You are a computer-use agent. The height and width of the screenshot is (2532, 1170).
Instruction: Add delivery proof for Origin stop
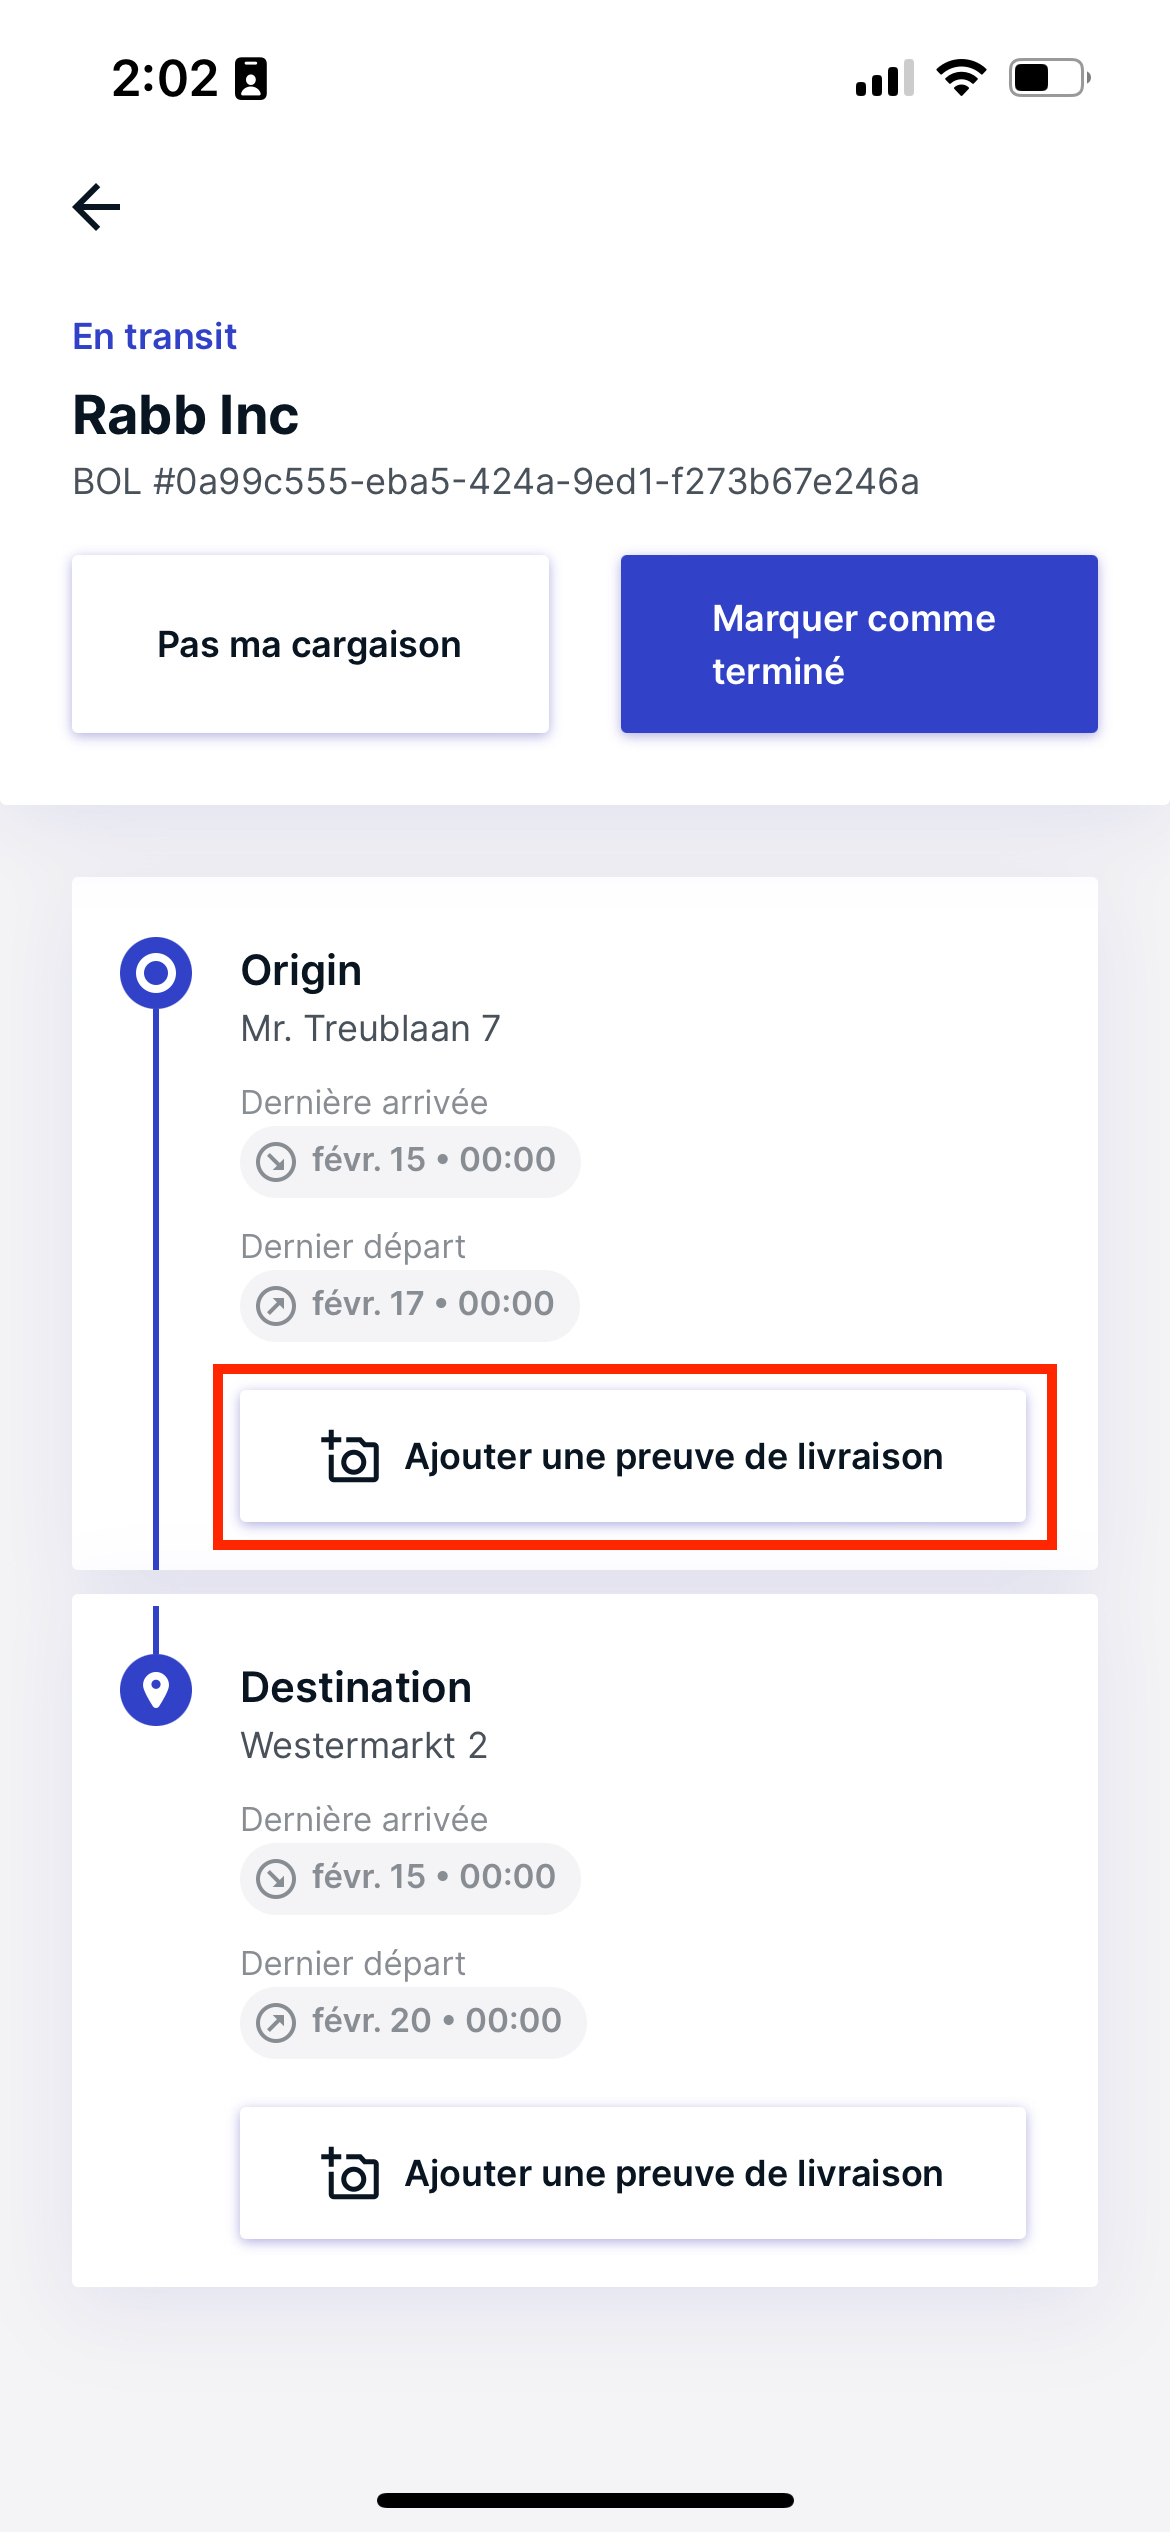pyautogui.click(x=633, y=1456)
